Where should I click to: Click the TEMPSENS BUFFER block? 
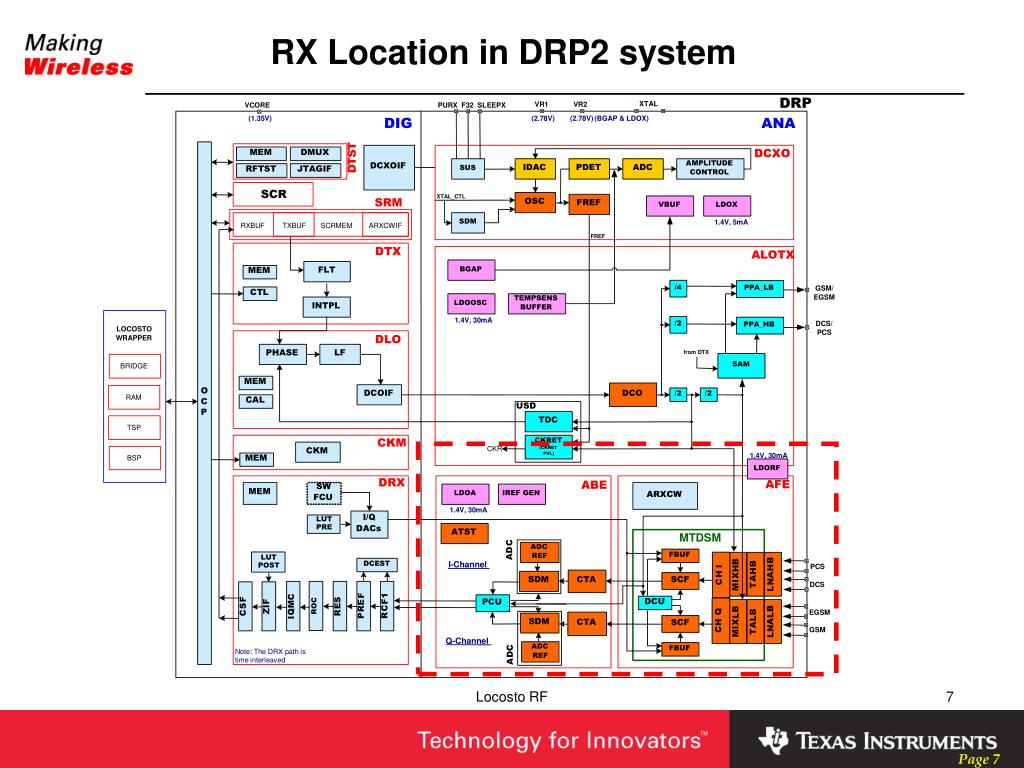pyautogui.click(x=536, y=304)
